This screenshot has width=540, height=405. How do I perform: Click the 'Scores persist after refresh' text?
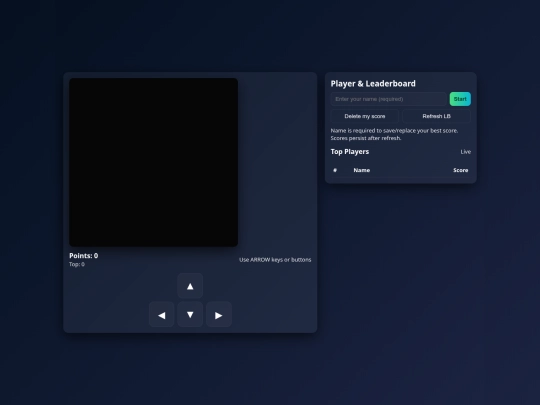pos(366,138)
